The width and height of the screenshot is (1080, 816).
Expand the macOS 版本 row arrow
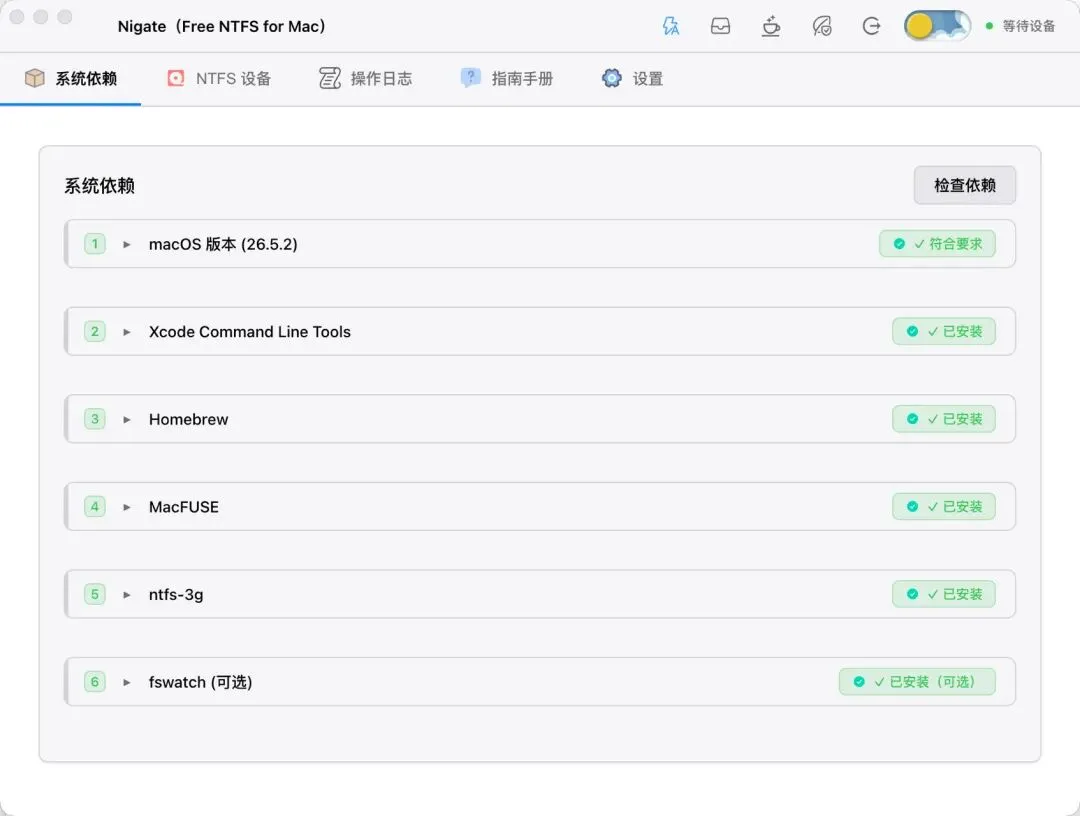127,244
